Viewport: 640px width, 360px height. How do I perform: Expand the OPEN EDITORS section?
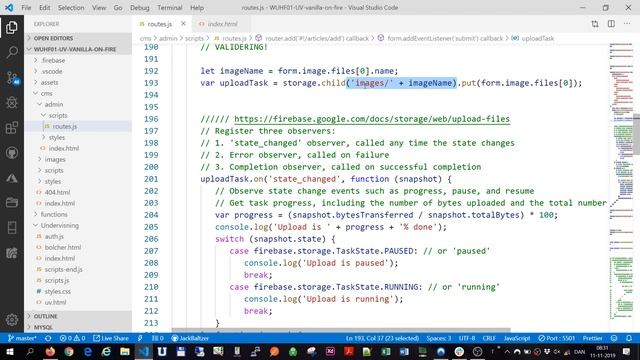(78, 38)
